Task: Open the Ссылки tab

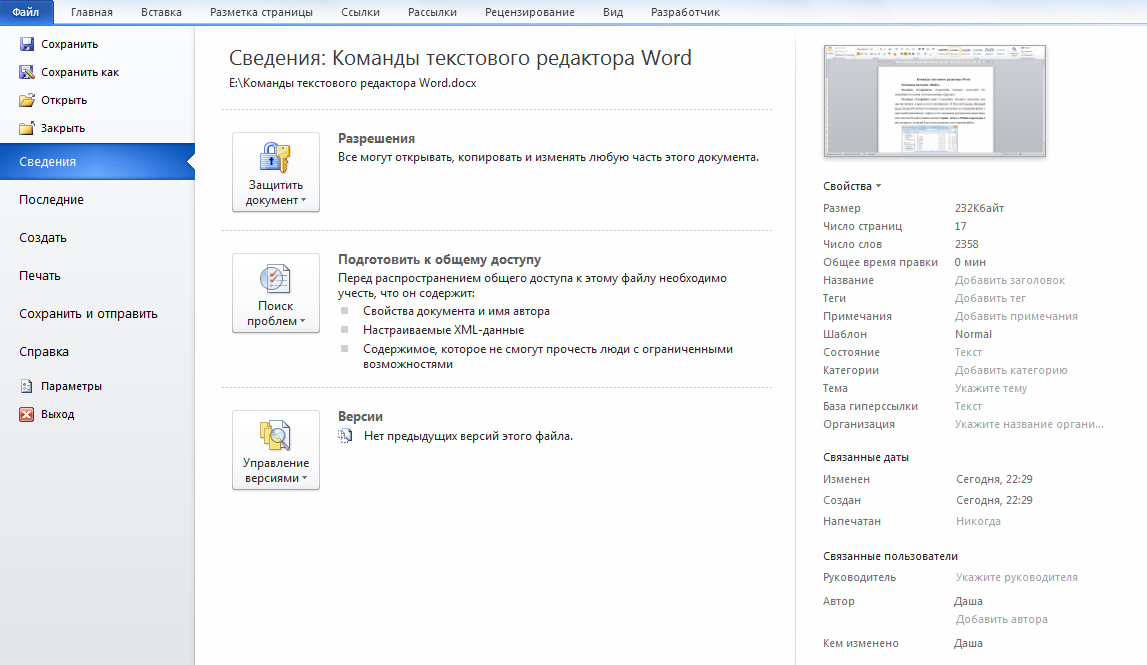Action: tap(360, 12)
